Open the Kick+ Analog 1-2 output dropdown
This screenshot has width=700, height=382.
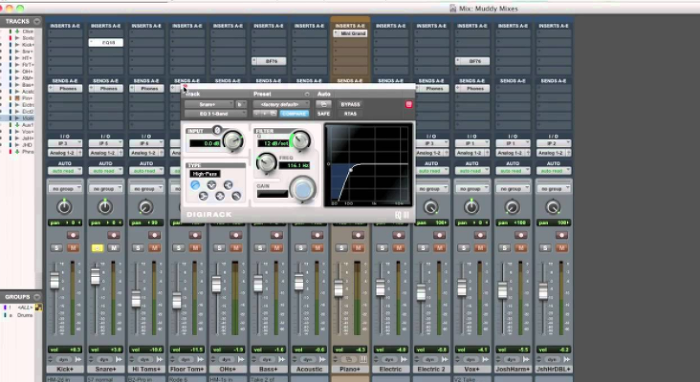(x=65, y=153)
